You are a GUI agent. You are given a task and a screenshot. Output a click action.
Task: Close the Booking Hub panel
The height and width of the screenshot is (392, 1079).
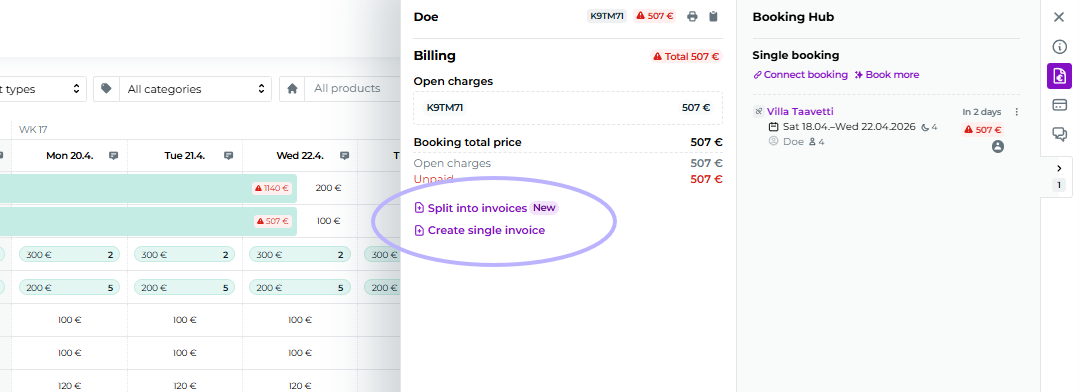[1059, 17]
